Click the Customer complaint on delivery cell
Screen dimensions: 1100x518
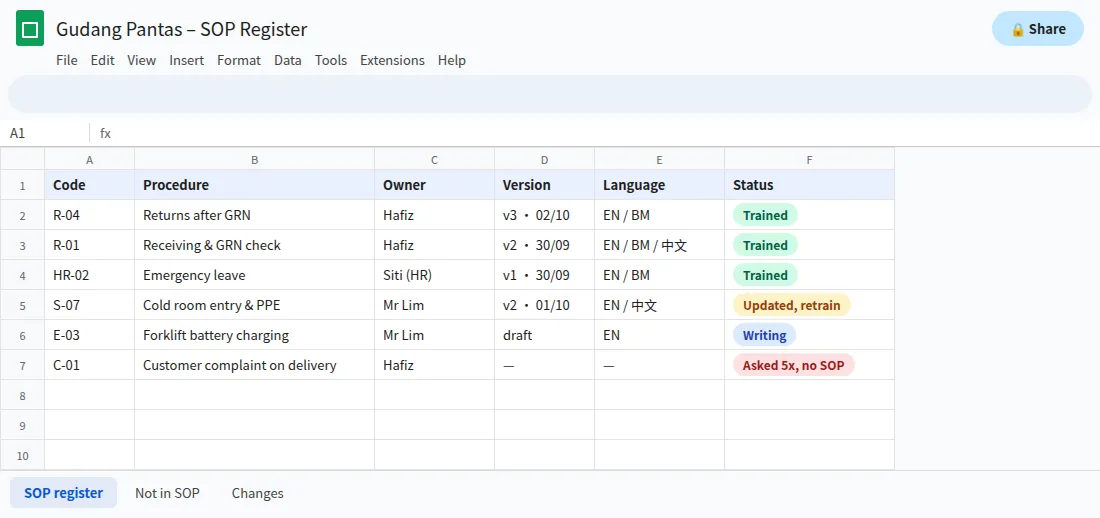(x=255, y=365)
